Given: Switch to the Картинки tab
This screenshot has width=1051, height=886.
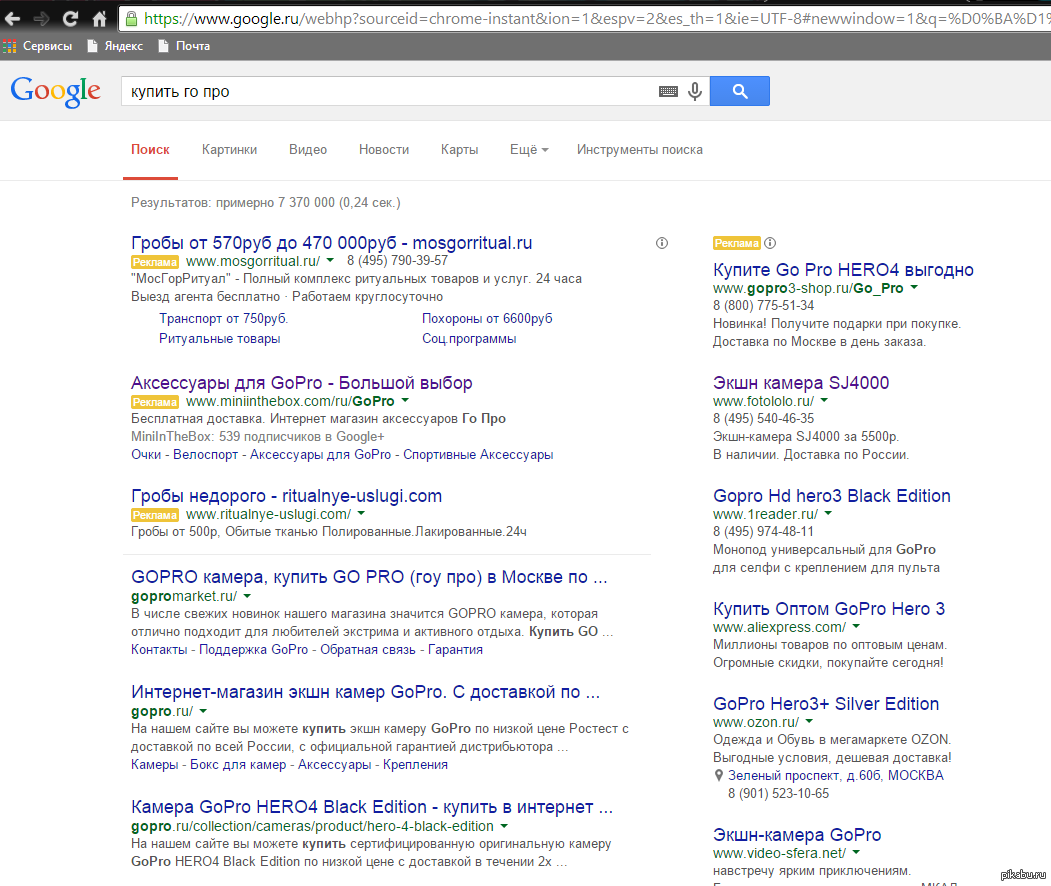Looking at the screenshot, I should (229, 150).
